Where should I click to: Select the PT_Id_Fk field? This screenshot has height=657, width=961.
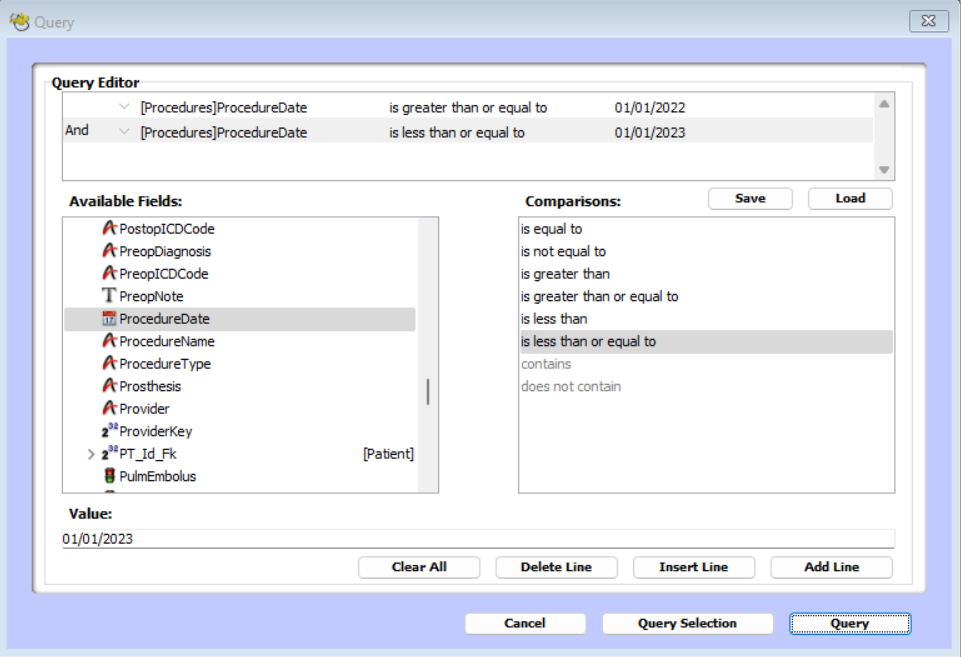(x=240, y=454)
